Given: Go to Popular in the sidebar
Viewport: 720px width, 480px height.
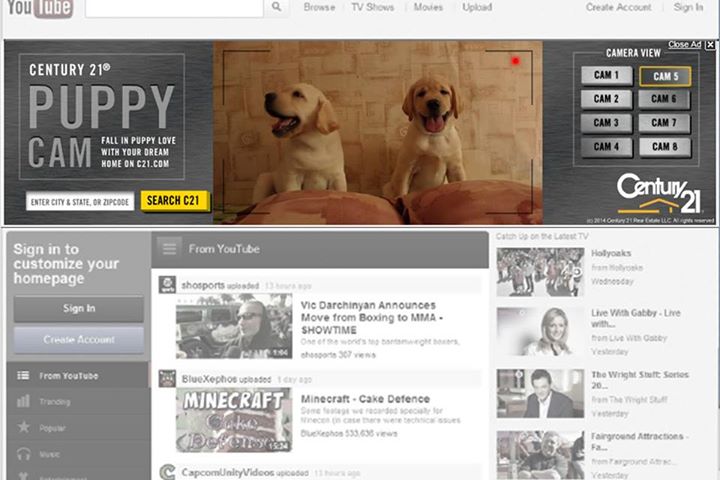Looking at the screenshot, I should coord(54,427).
